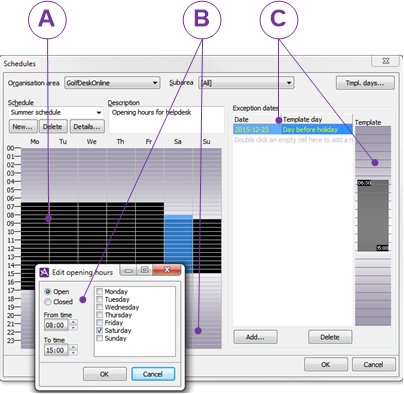Minimize the Edit opening hours dialog
This screenshot has width=404, height=394.
128,270
